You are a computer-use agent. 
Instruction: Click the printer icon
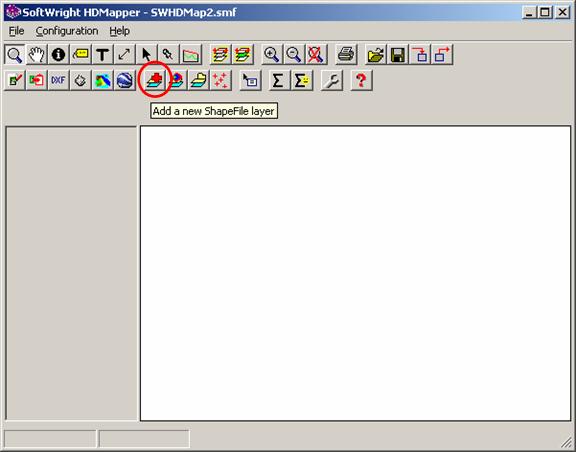point(346,55)
